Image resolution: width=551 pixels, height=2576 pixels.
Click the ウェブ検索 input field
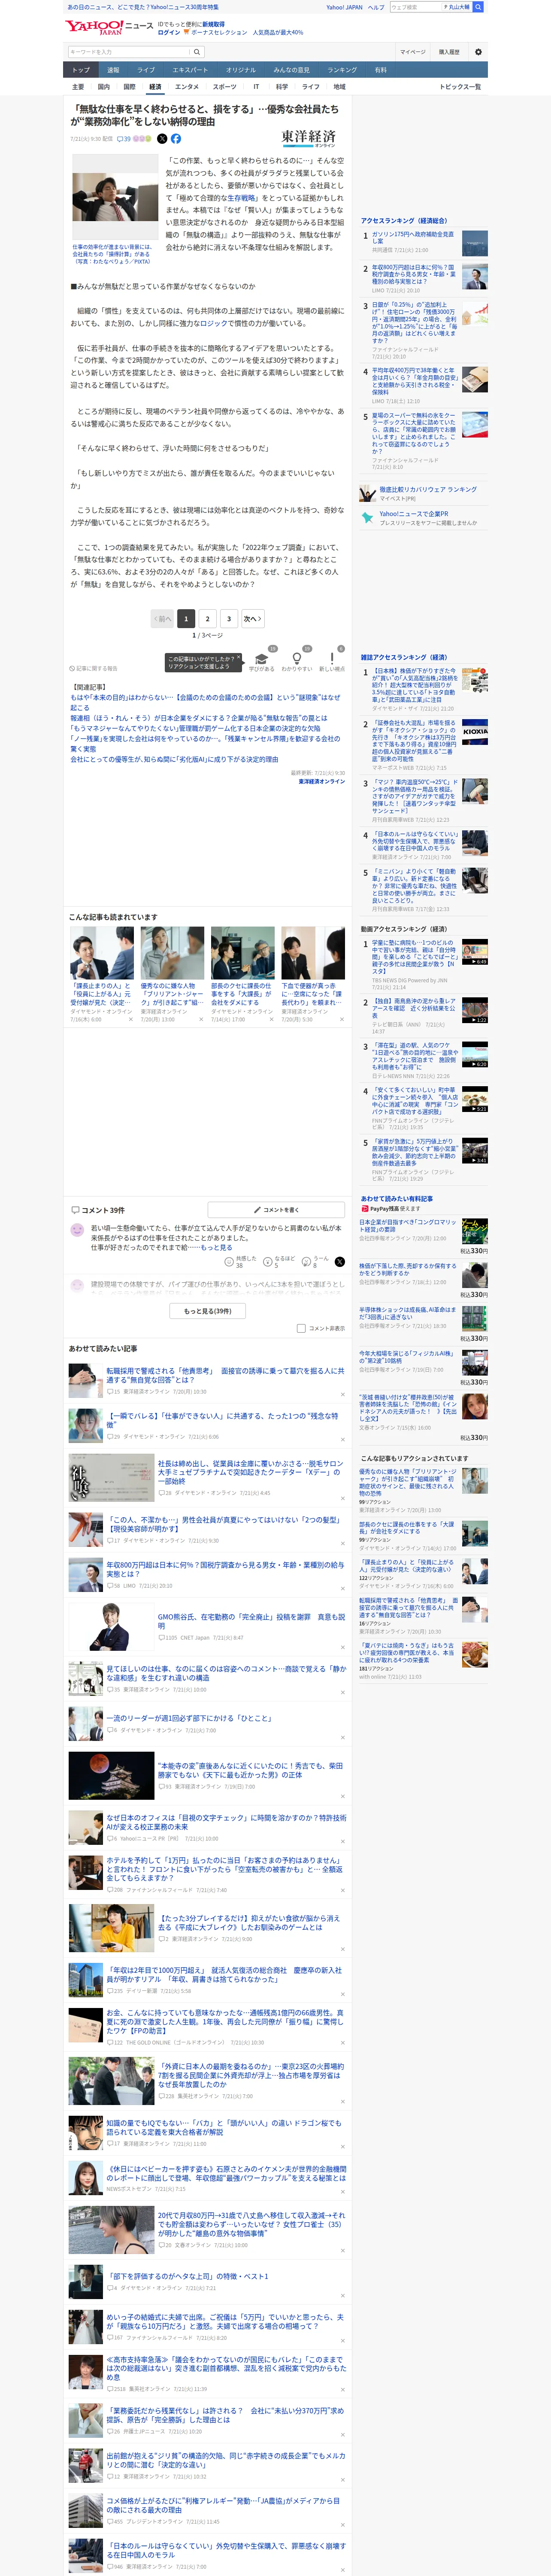(x=416, y=7)
